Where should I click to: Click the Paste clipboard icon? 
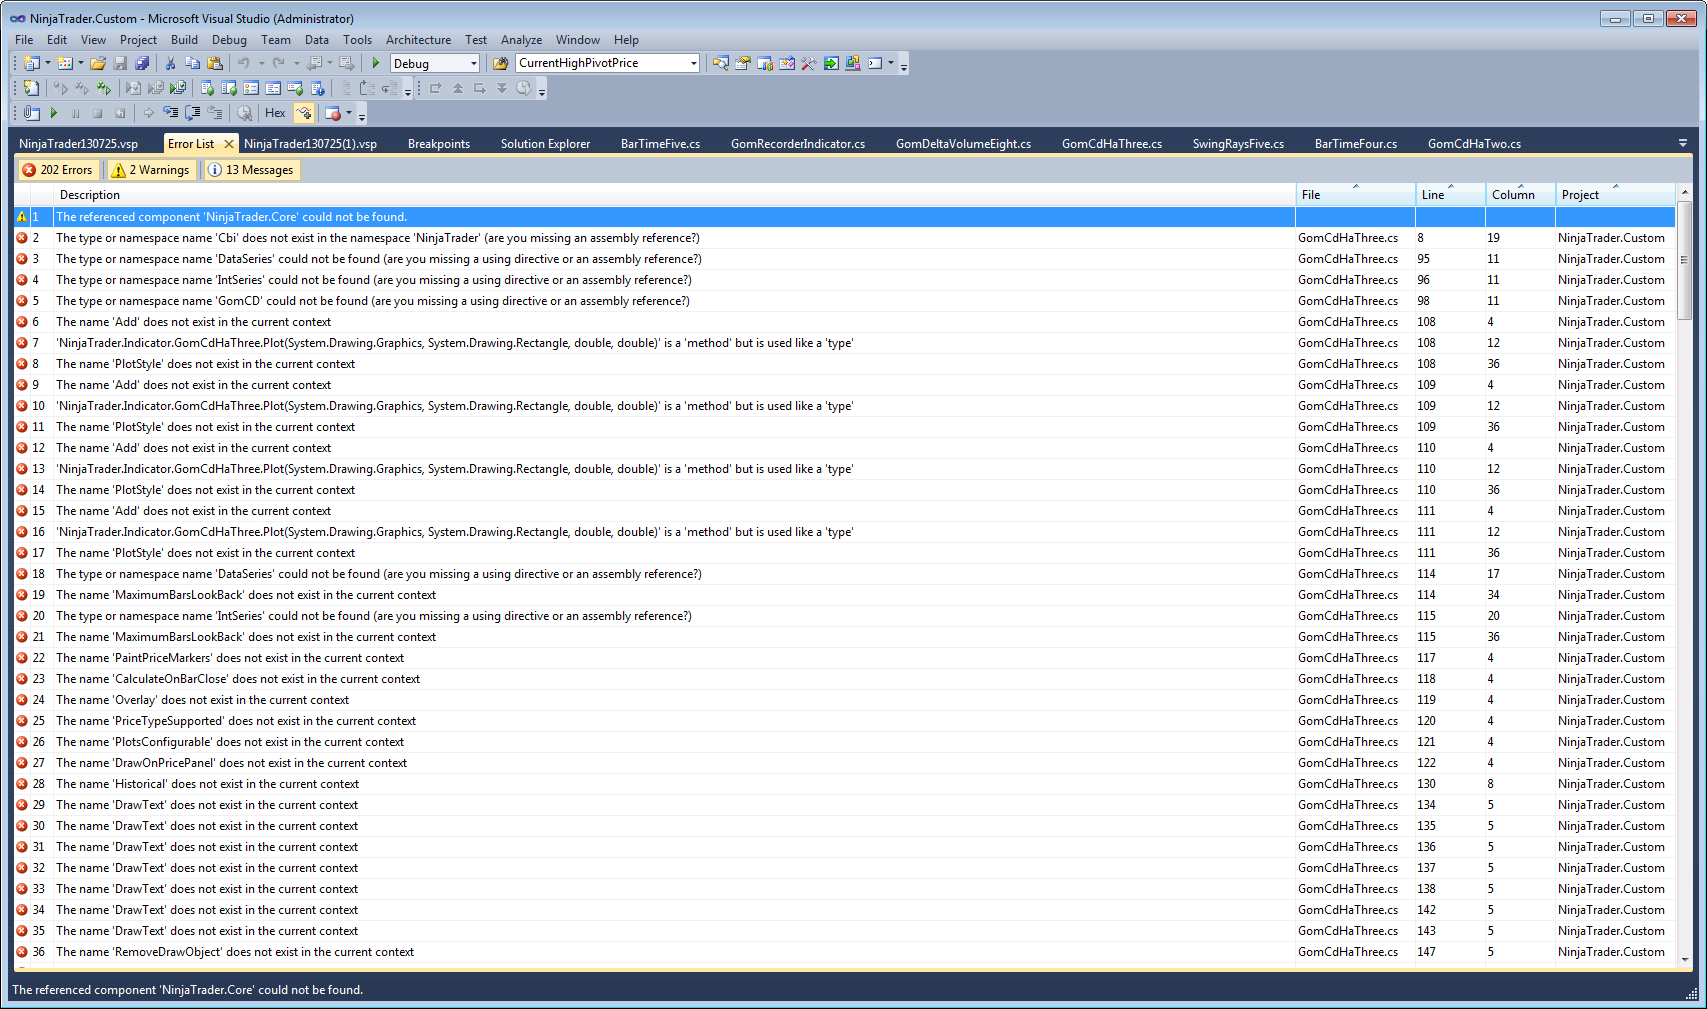(214, 63)
